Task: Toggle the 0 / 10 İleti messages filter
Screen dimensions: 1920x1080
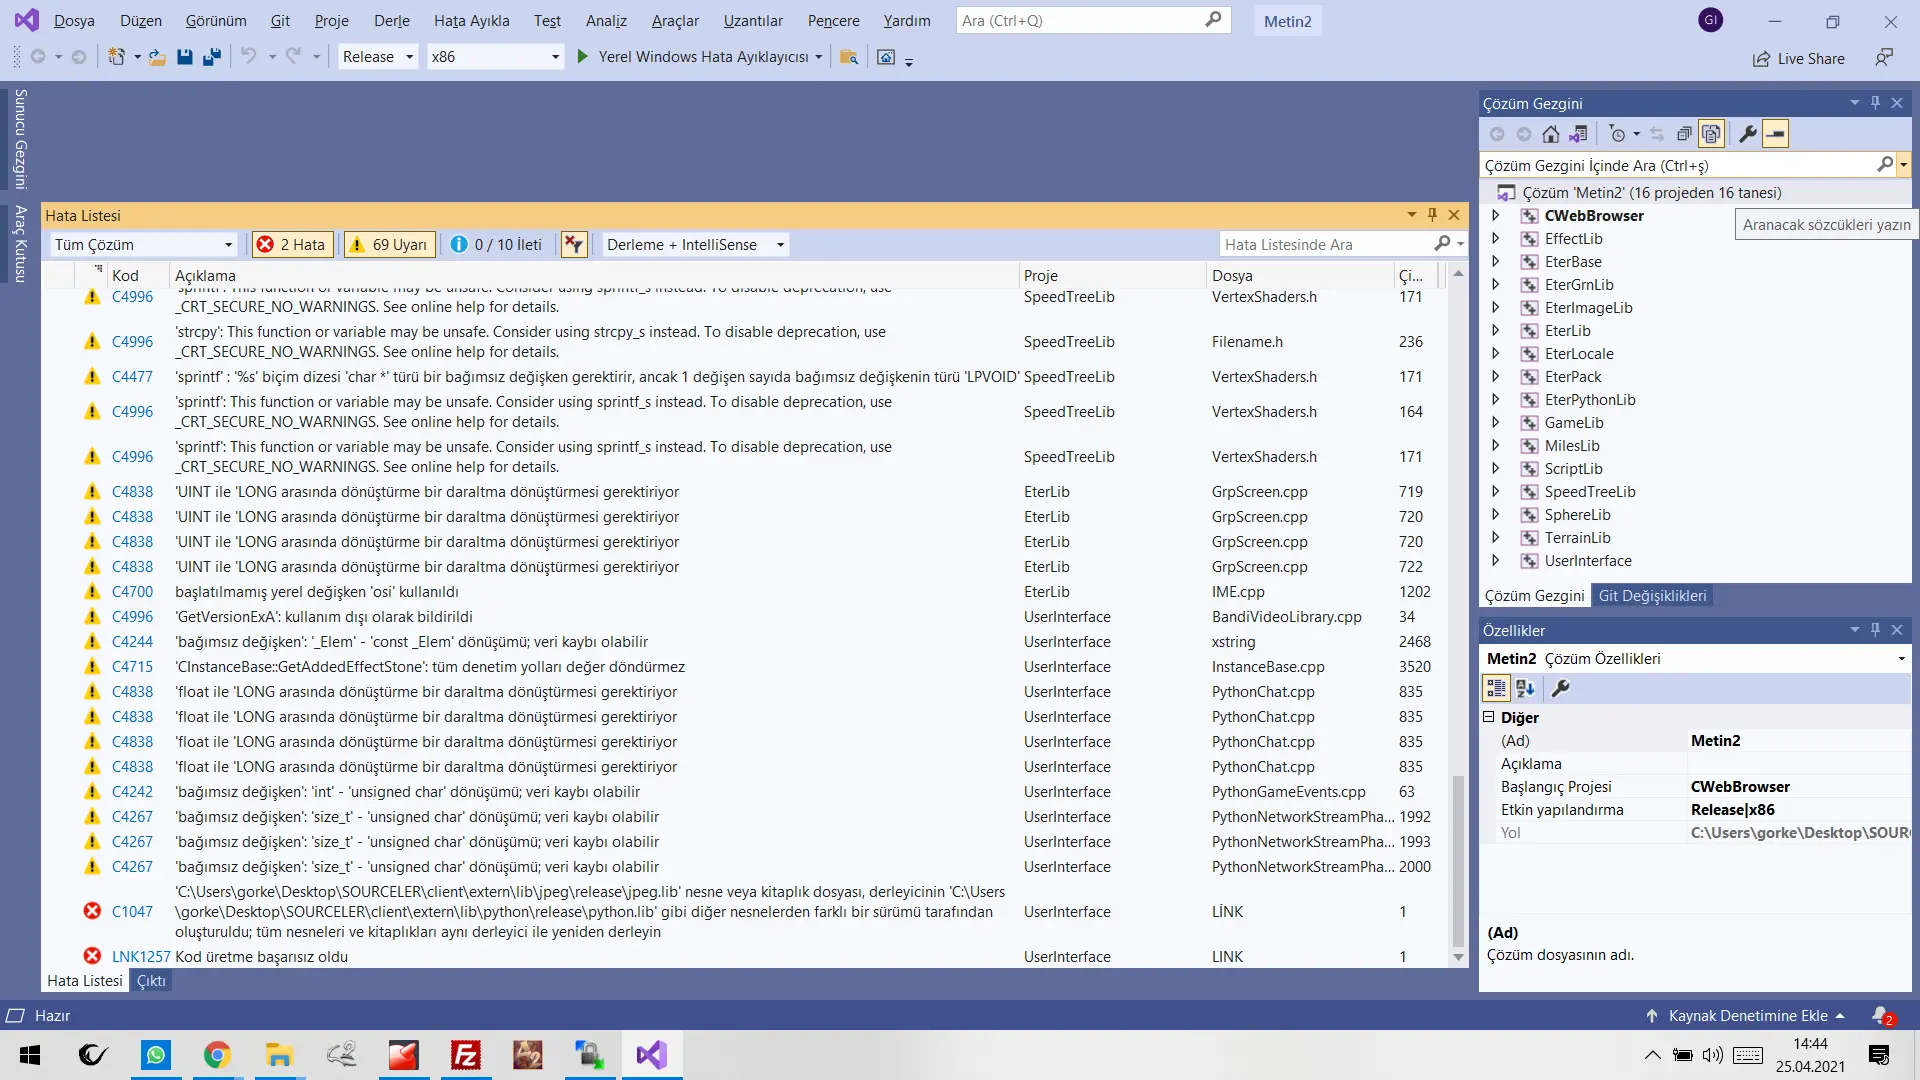Action: coord(496,245)
